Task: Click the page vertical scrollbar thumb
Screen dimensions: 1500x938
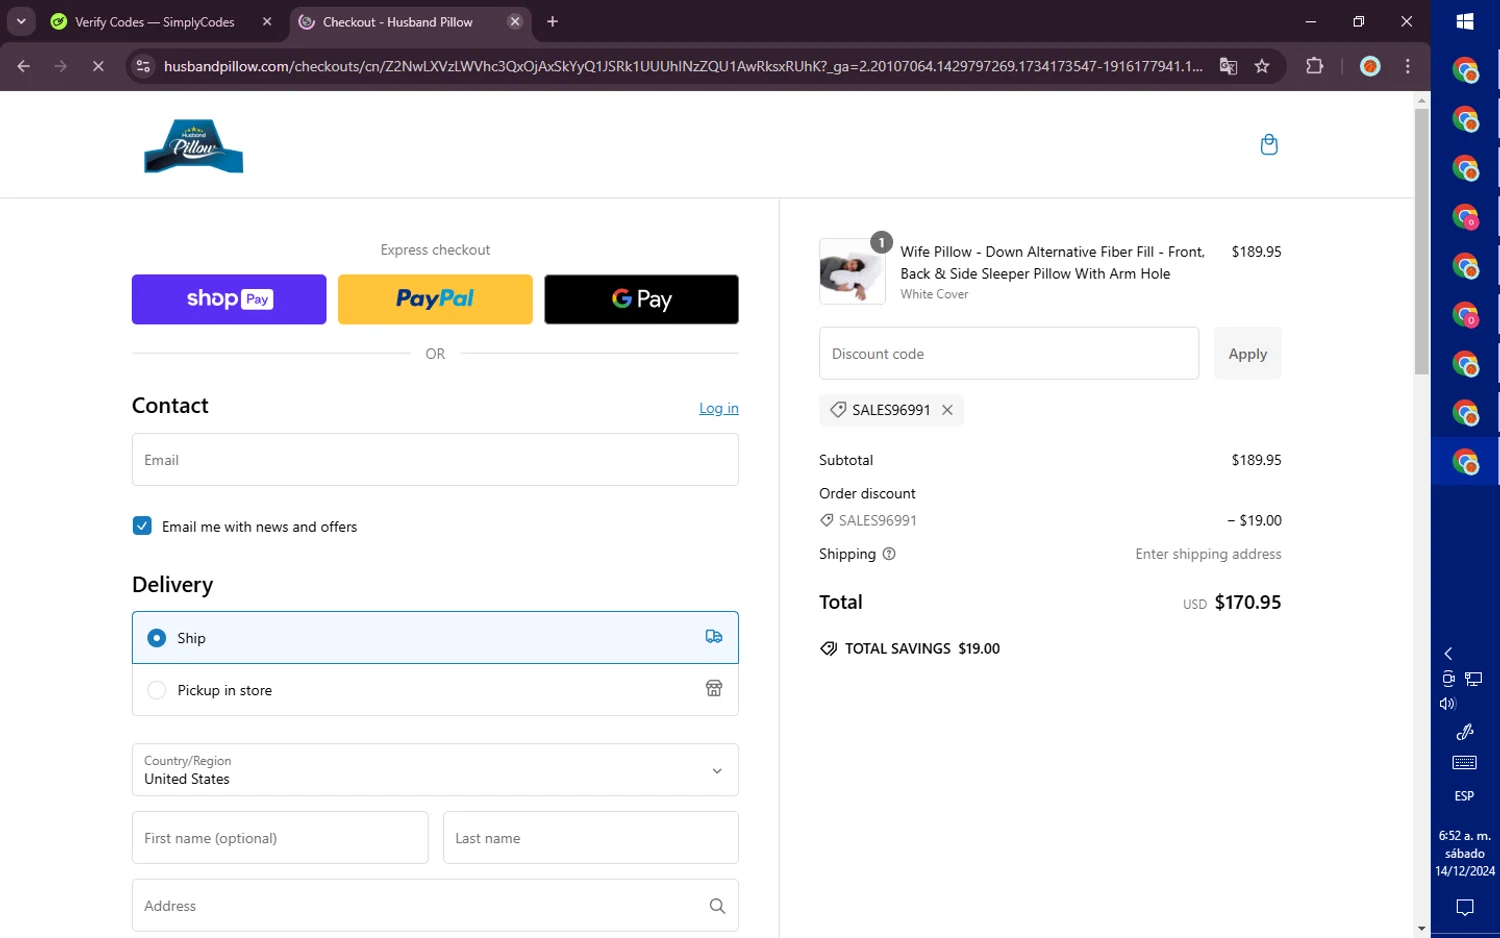Action: (1421, 240)
